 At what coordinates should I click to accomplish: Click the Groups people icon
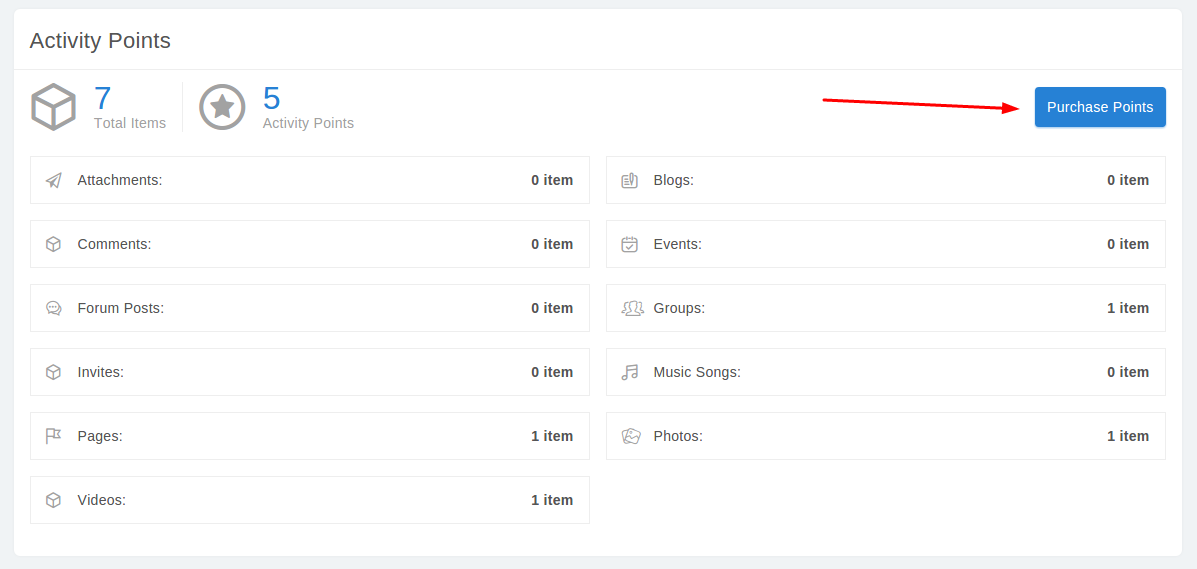click(x=632, y=308)
